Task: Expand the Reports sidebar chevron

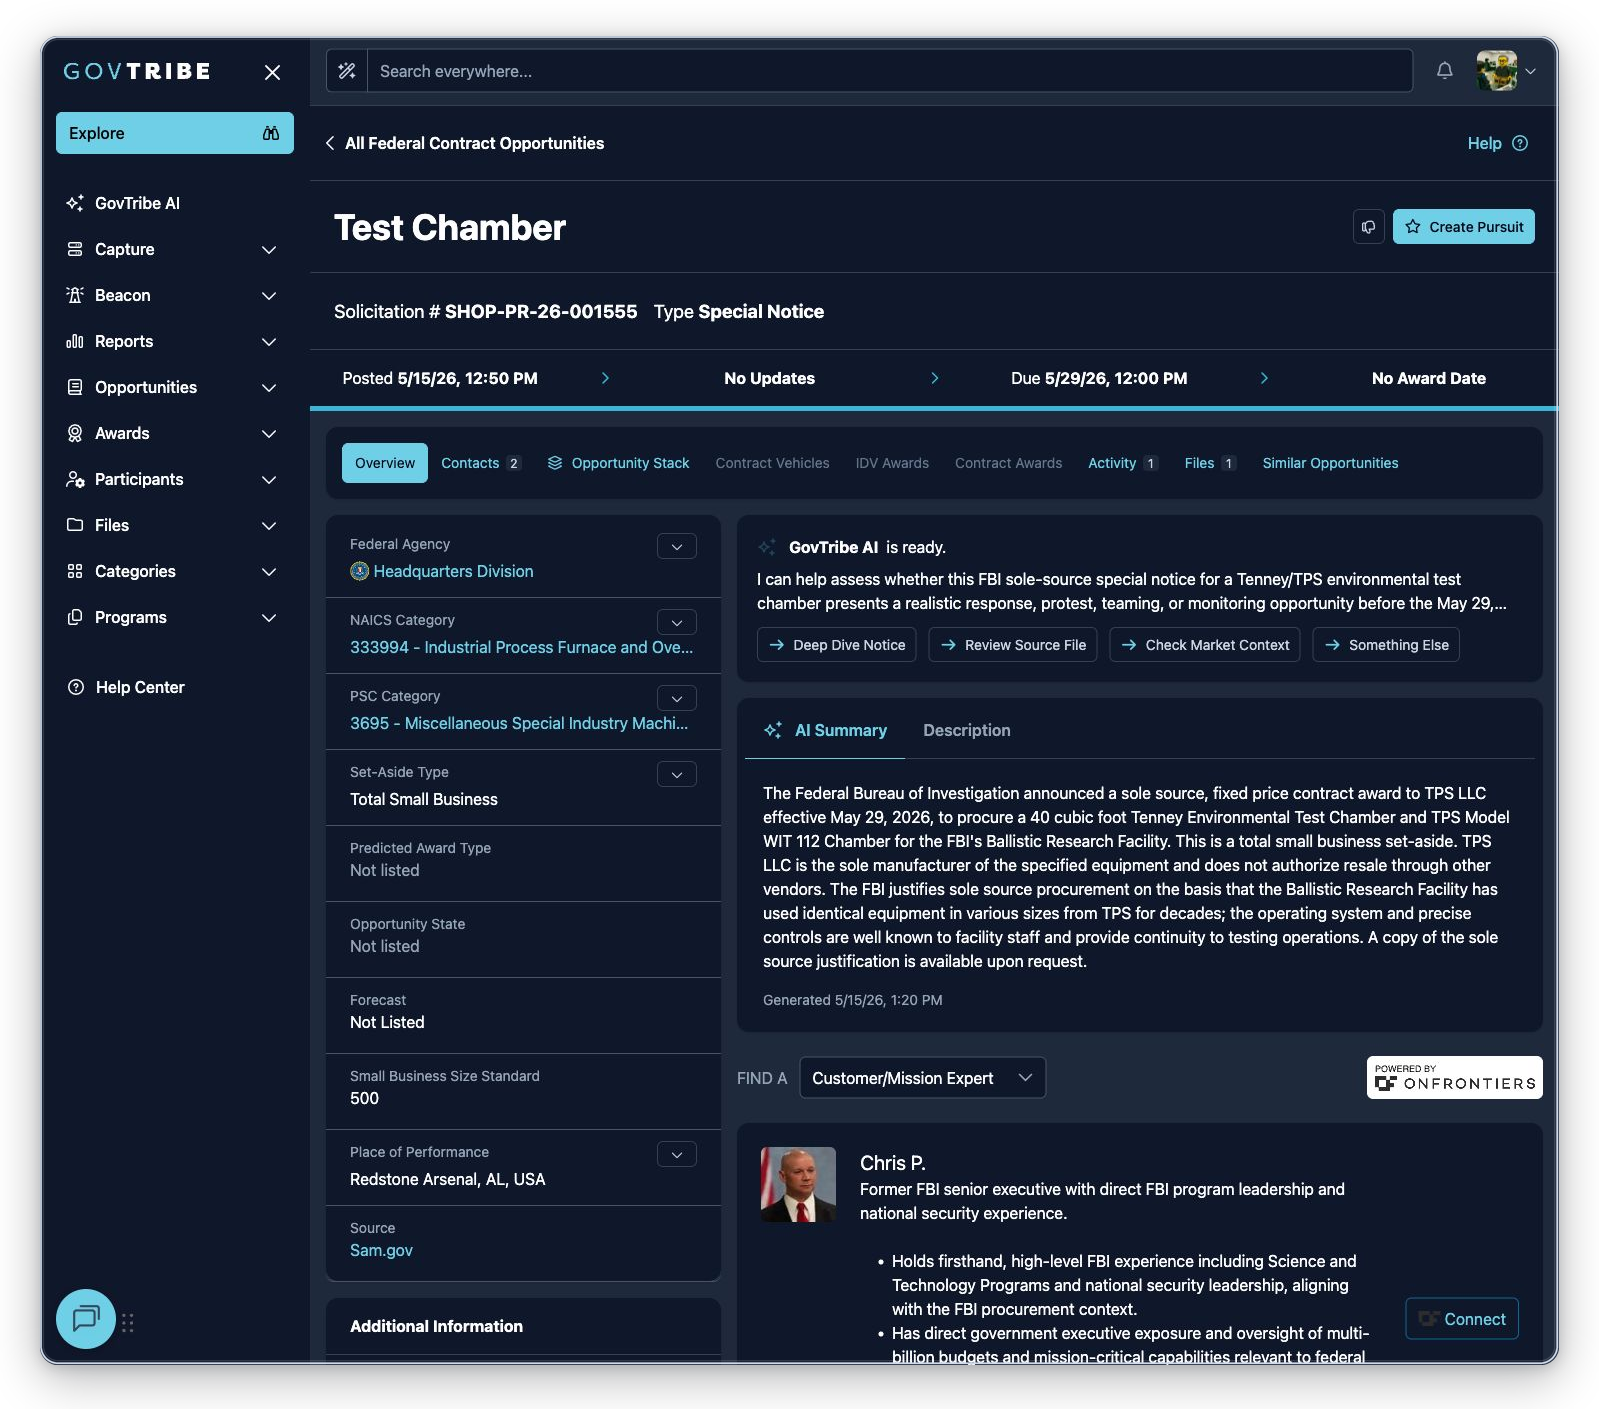Action: click(269, 341)
